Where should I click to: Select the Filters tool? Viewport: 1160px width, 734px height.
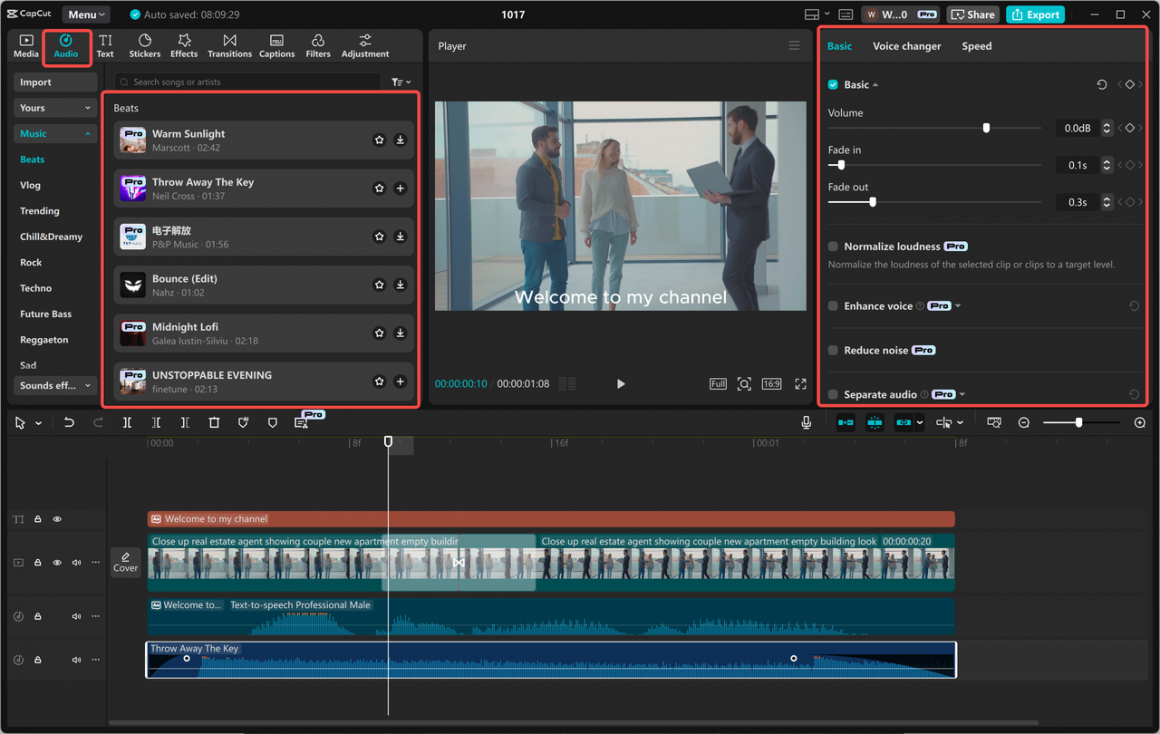click(x=318, y=45)
